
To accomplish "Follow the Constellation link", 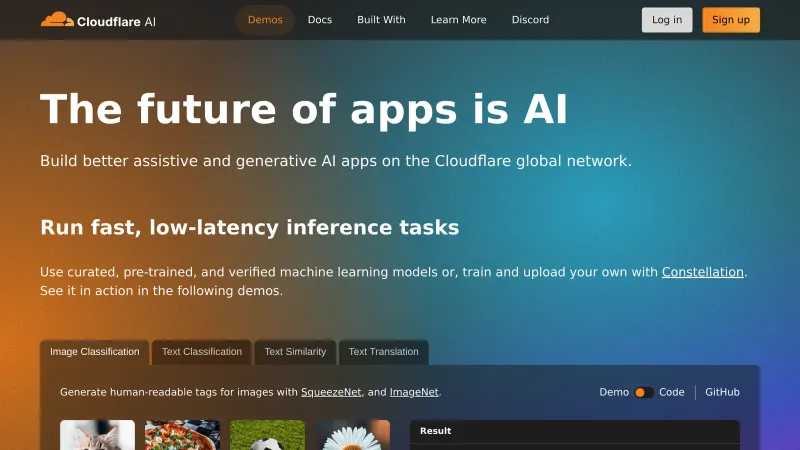I will [703, 272].
